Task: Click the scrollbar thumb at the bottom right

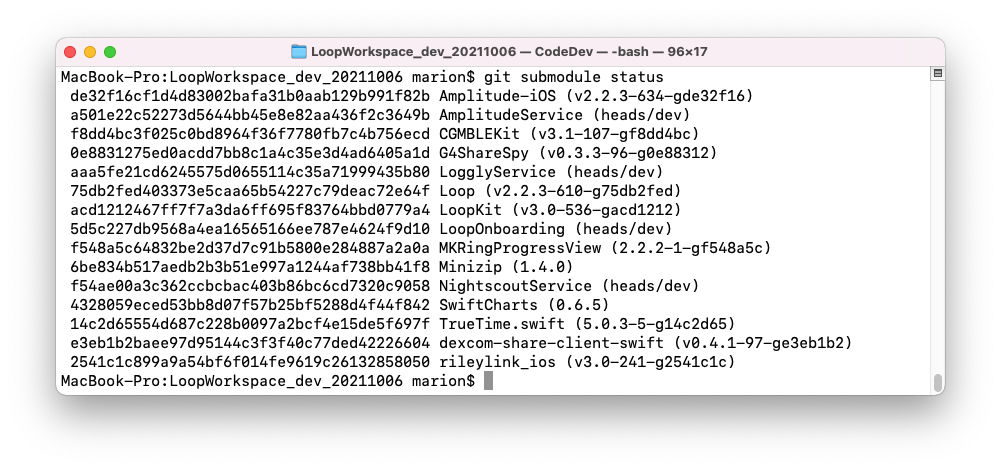Action: (x=937, y=382)
